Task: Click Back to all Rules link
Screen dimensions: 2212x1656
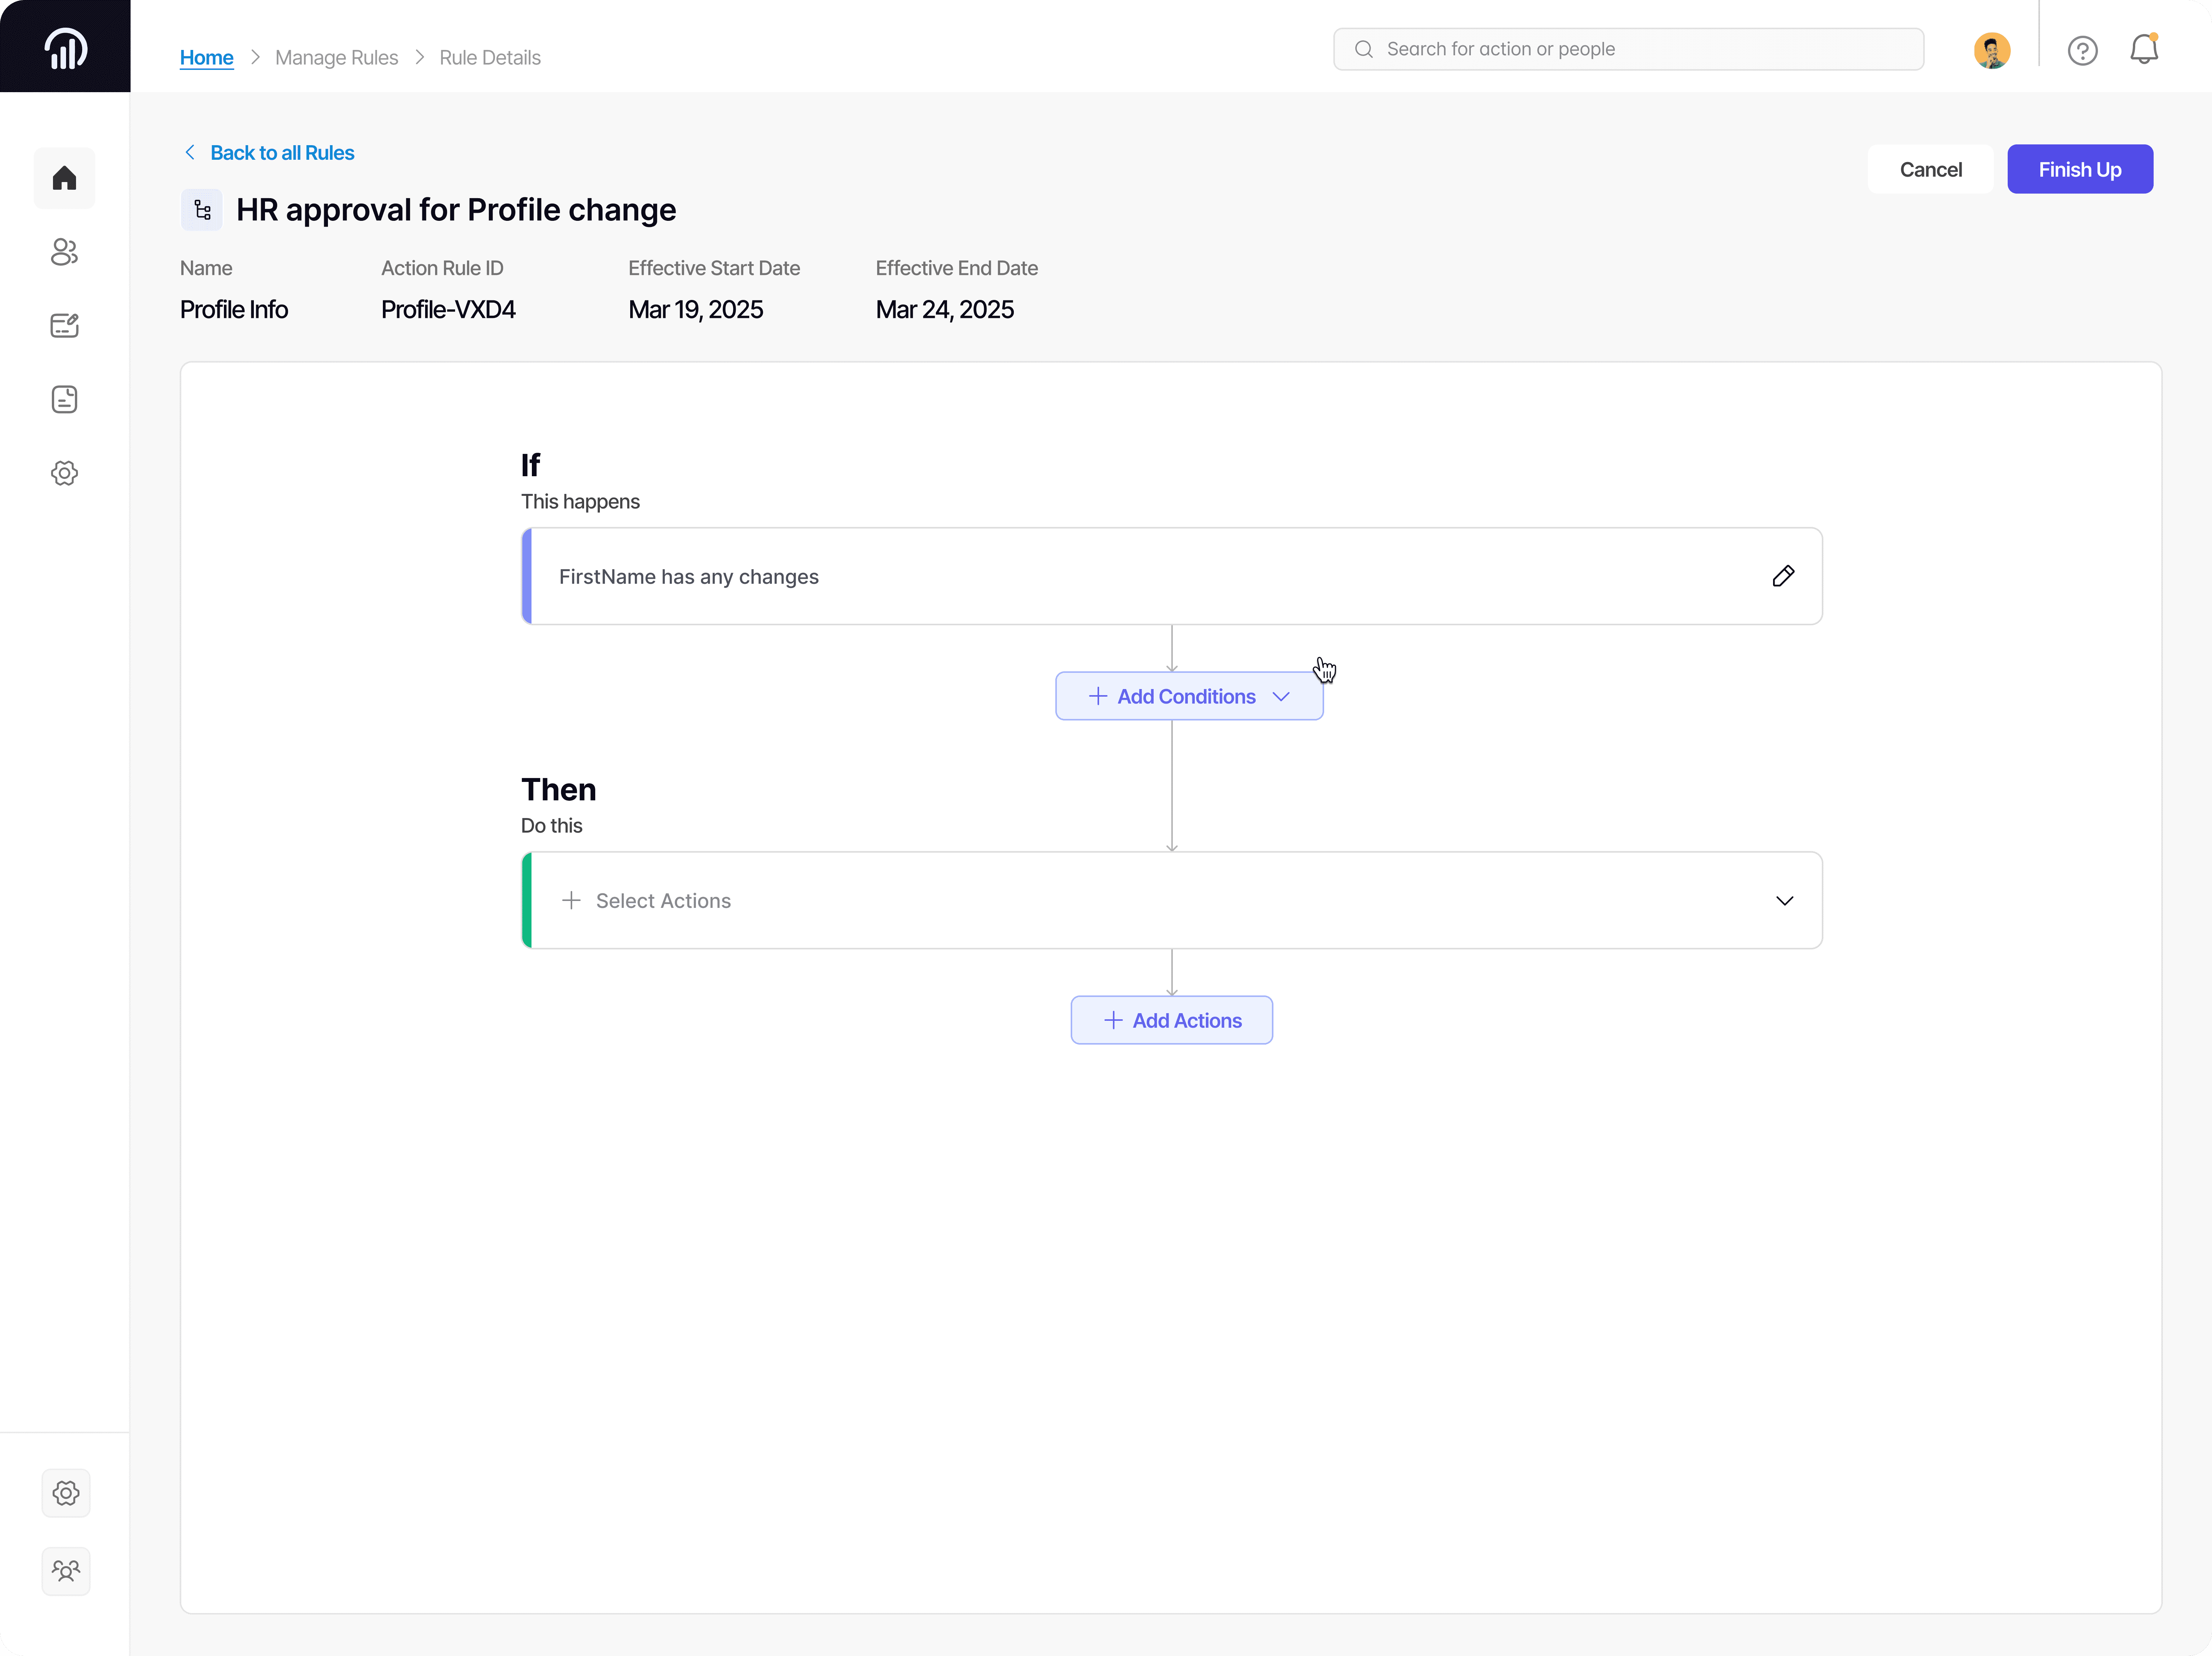Action: [x=281, y=153]
